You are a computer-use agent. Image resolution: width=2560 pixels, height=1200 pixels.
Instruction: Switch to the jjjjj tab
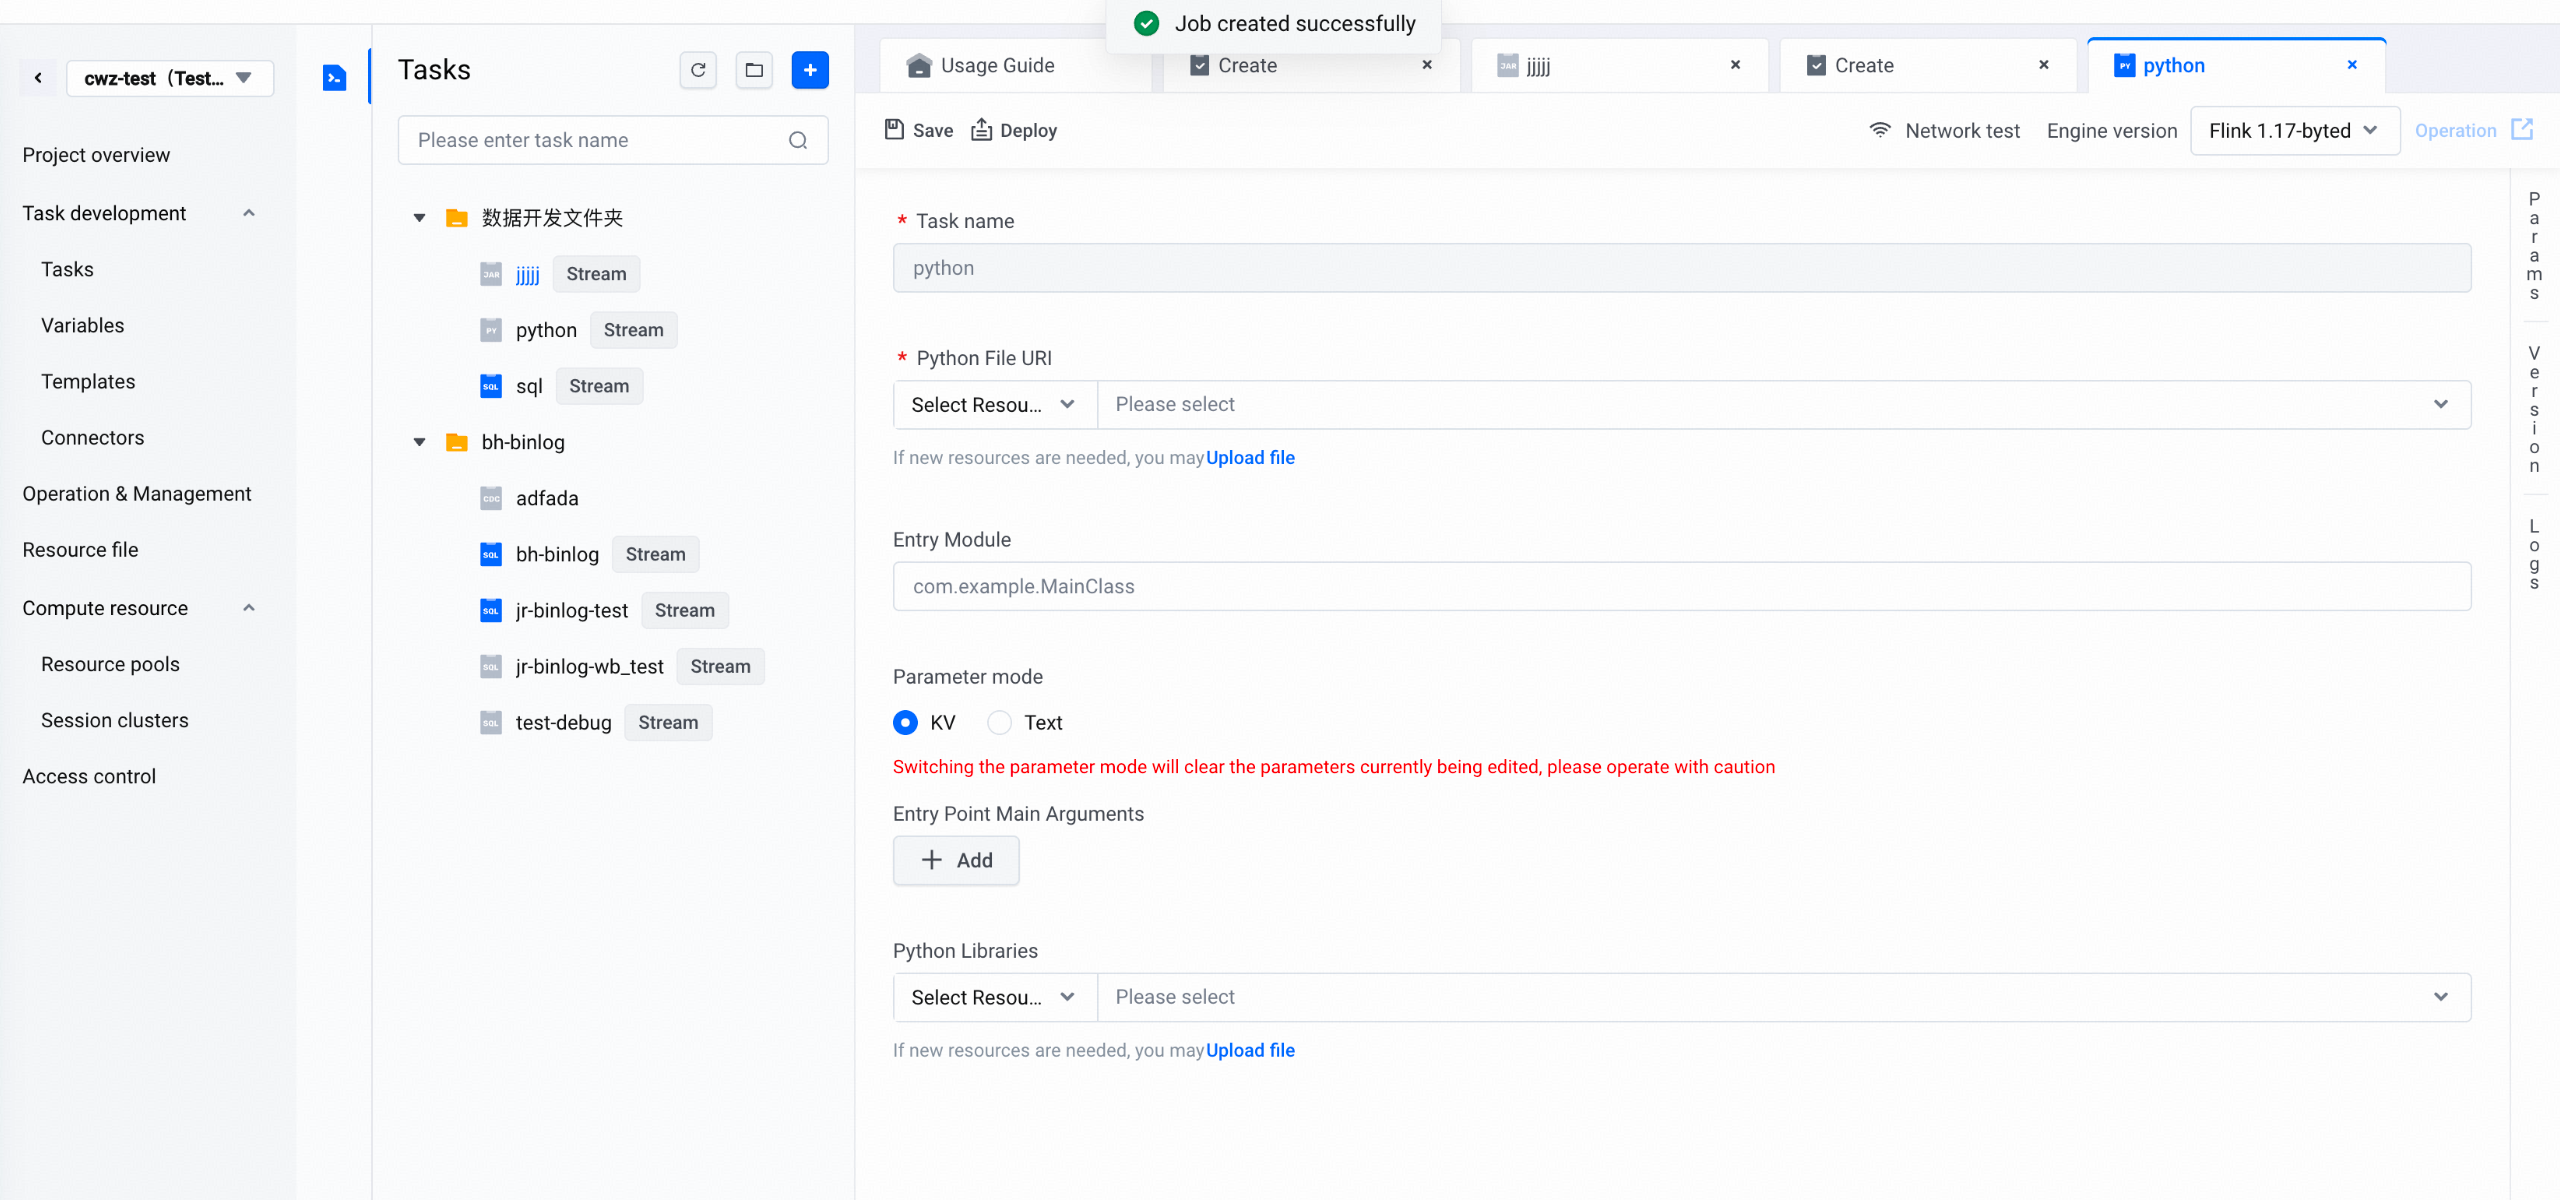click(x=1620, y=66)
